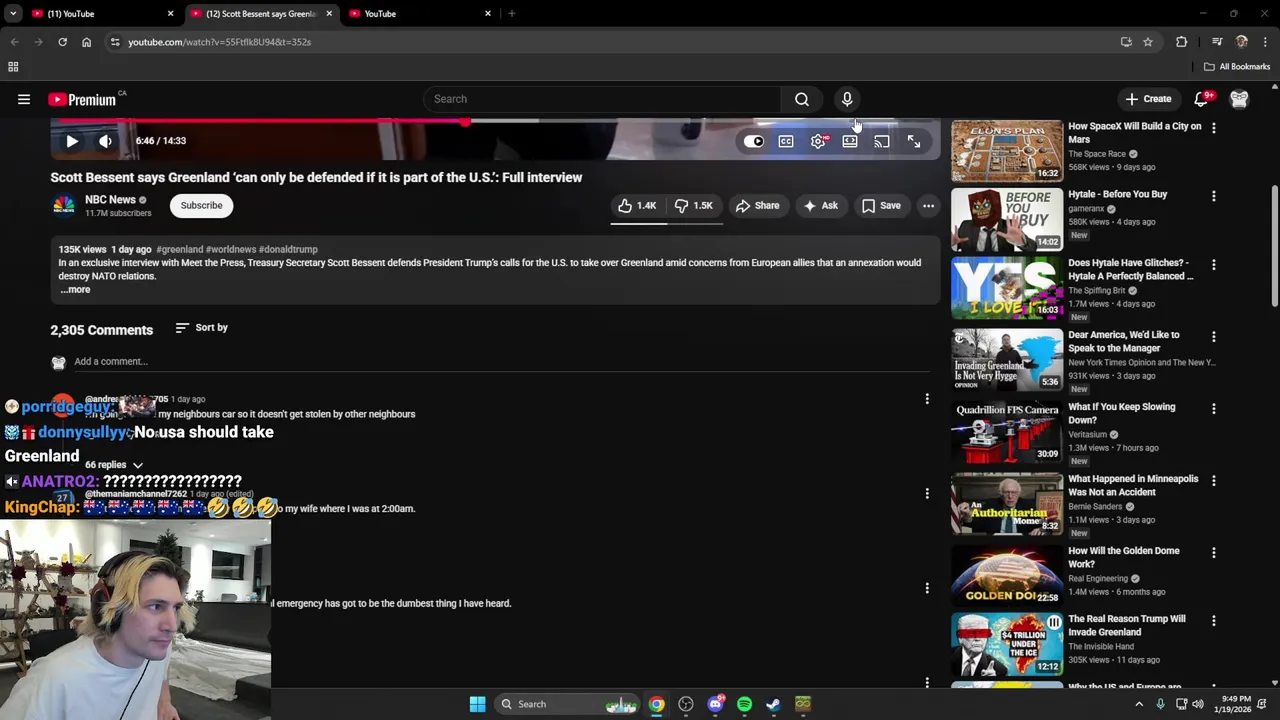Switch to the third YouTube tab
This screenshot has height=720, width=1280.
(420, 14)
